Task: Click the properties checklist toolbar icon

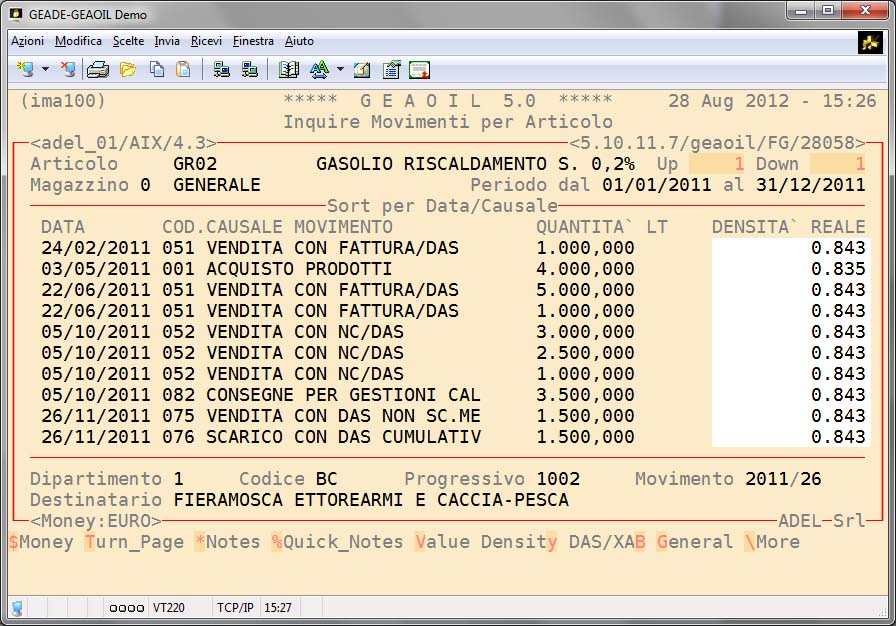Action: (391, 70)
